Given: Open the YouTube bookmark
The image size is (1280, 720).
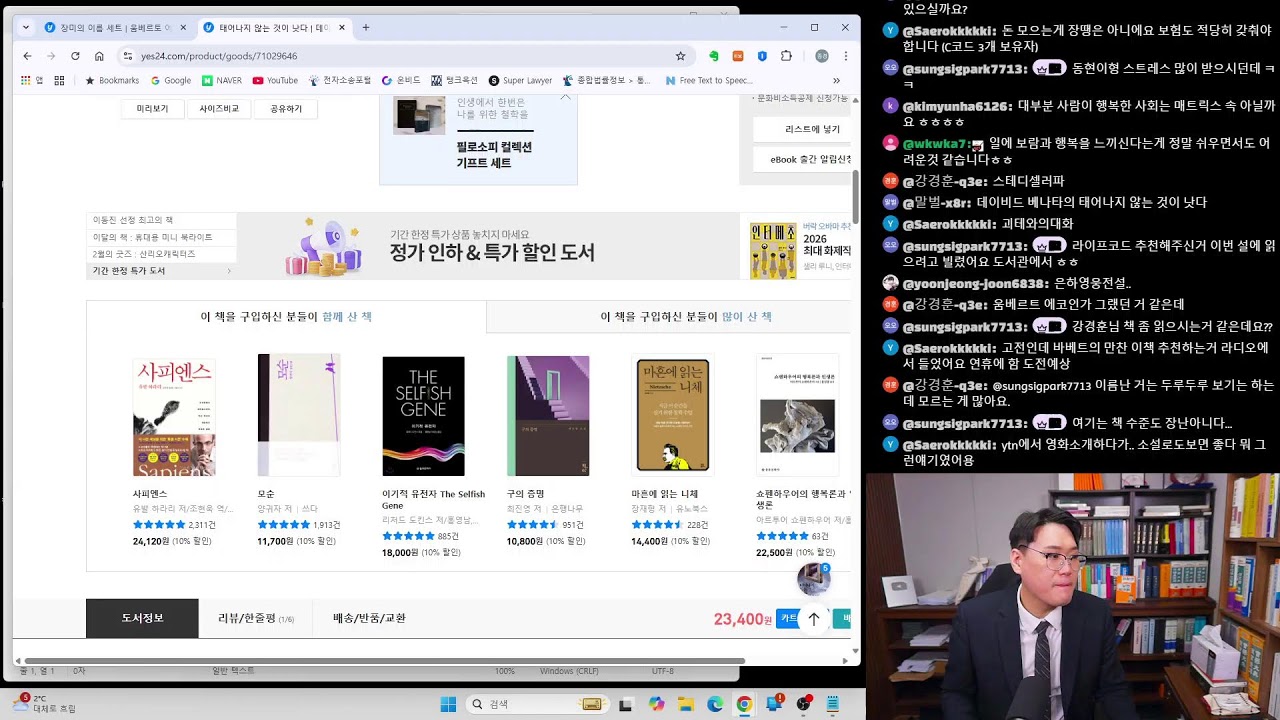Looking at the screenshot, I should tap(275, 80).
